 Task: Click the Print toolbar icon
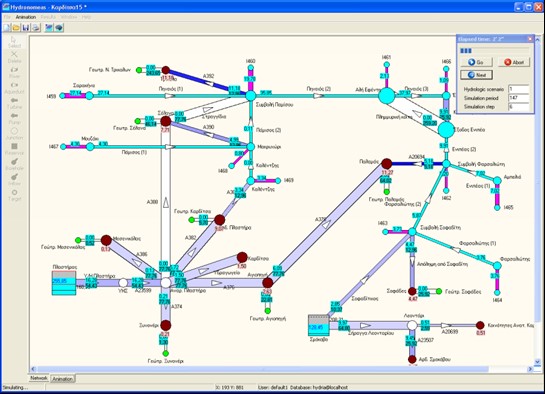pyautogui.click(x=35, y=27)
